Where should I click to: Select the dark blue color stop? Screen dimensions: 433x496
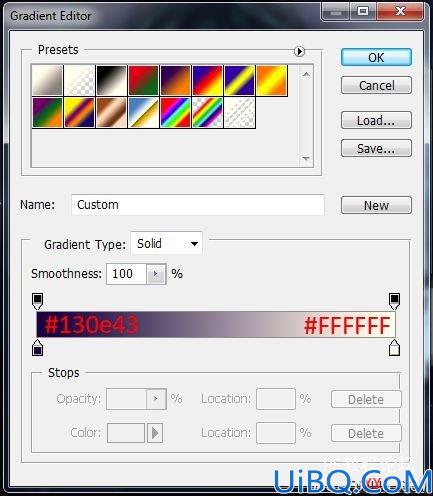[37, 348]
